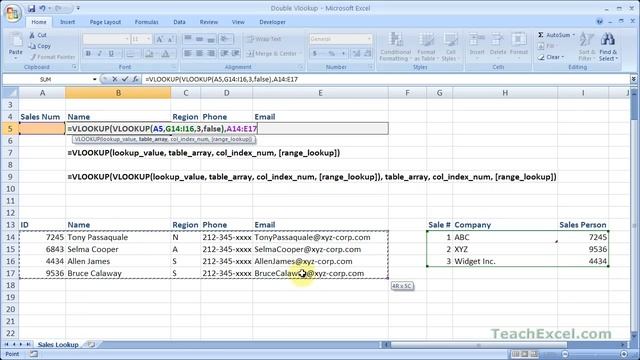Open the font name dropdown
The height and width of the screenshot is (360, 640).
tap(127, 39)
